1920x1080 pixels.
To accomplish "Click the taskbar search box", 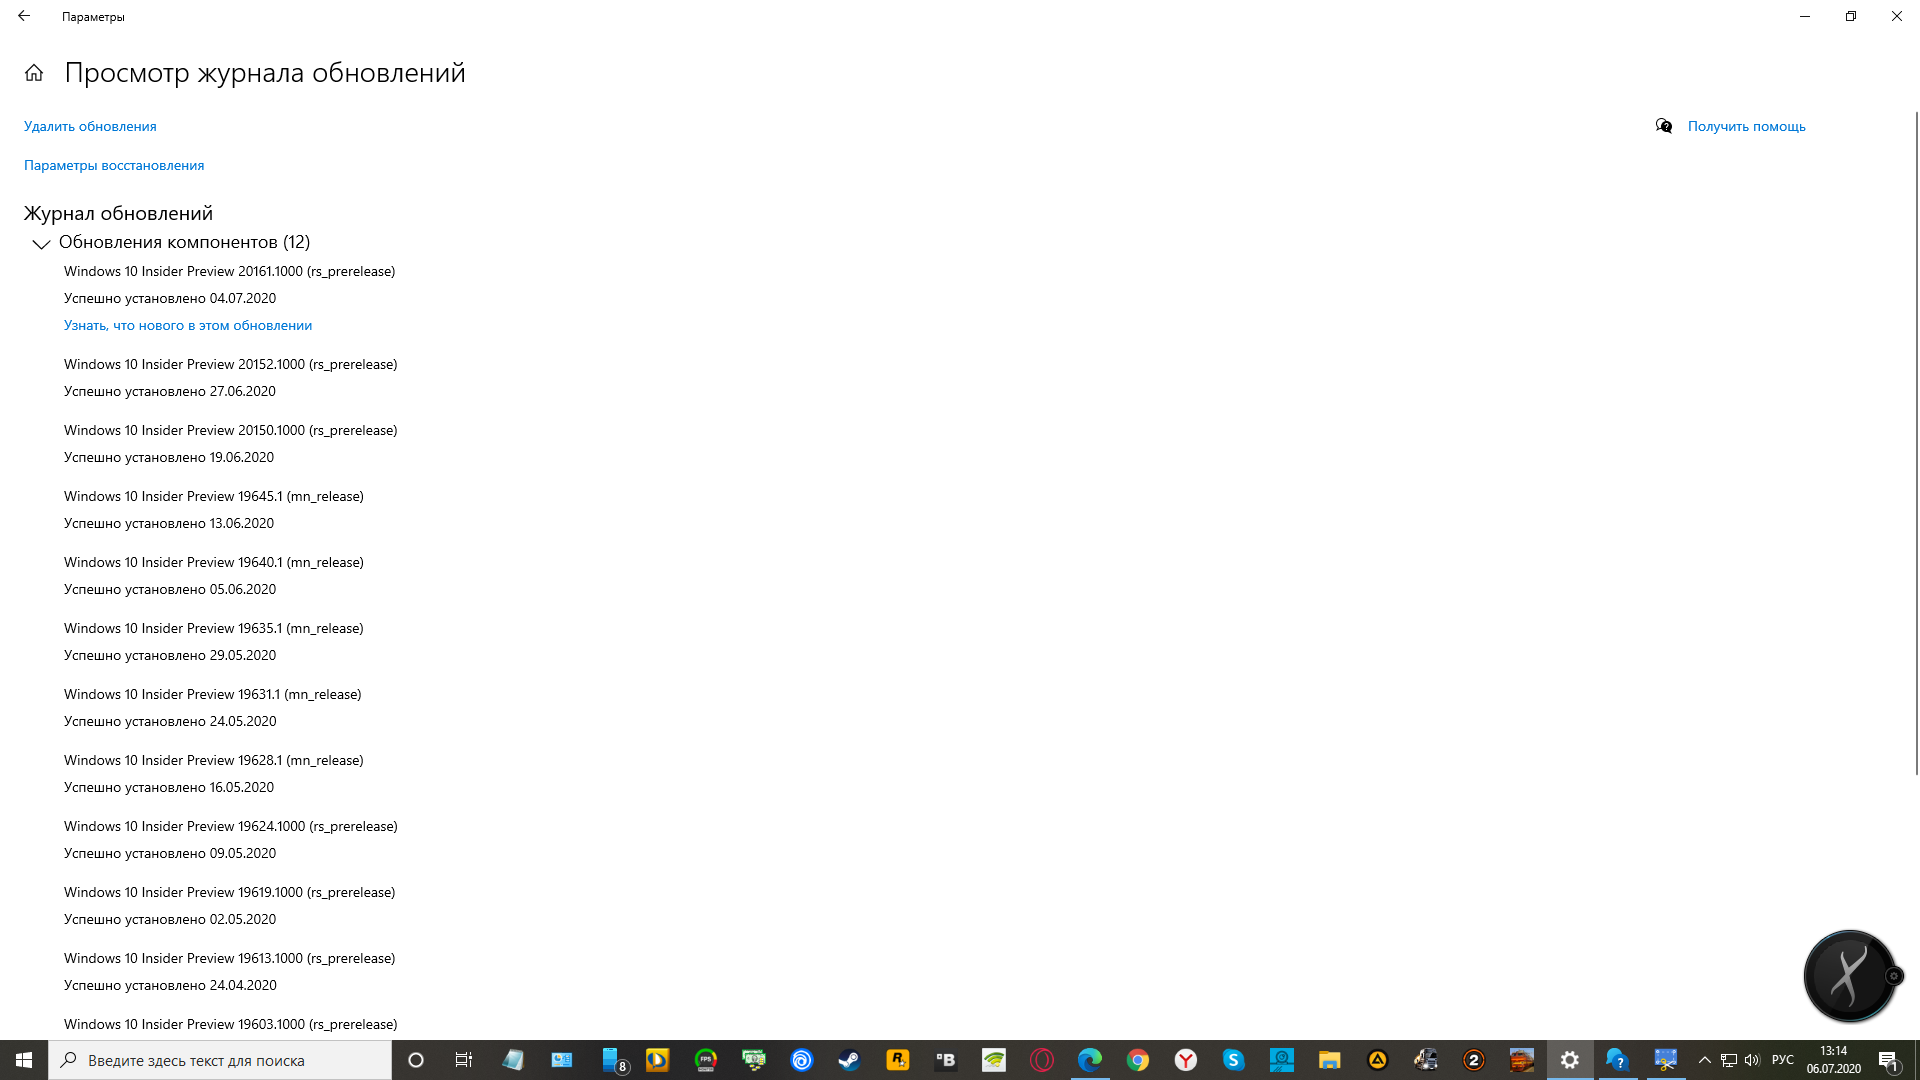I will tap(220, 1060).
